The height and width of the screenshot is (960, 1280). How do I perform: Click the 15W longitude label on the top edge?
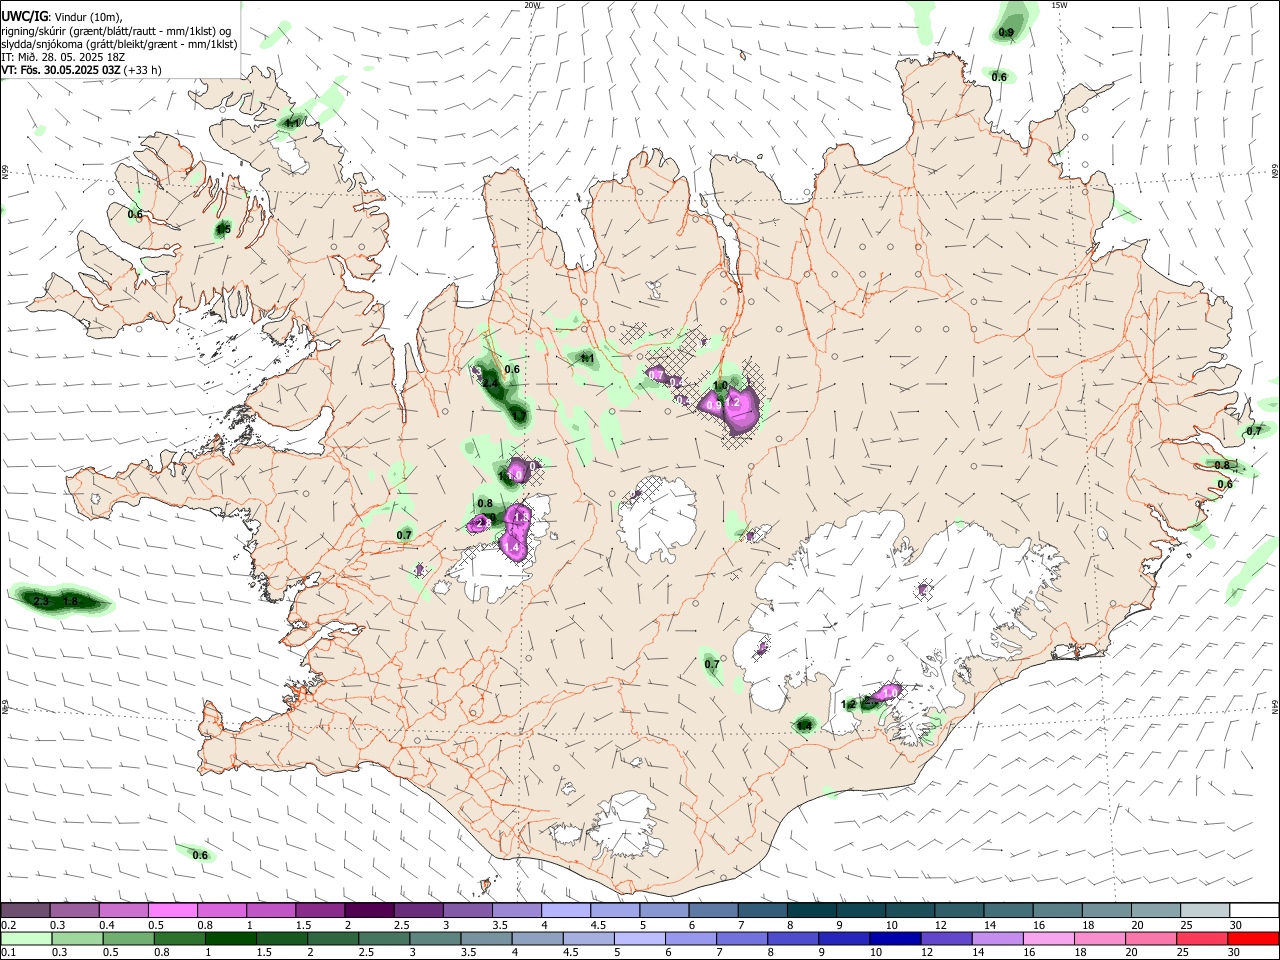[1059, 5]
